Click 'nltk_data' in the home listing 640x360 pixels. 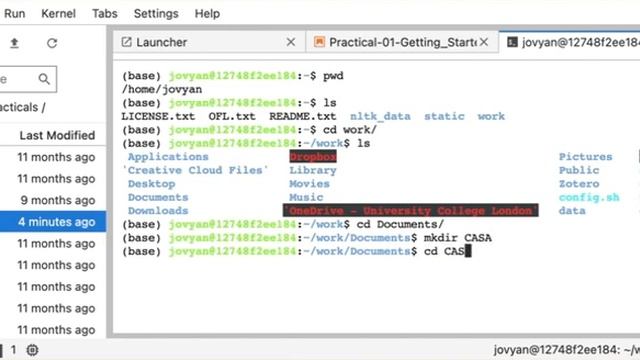[380, 116]
